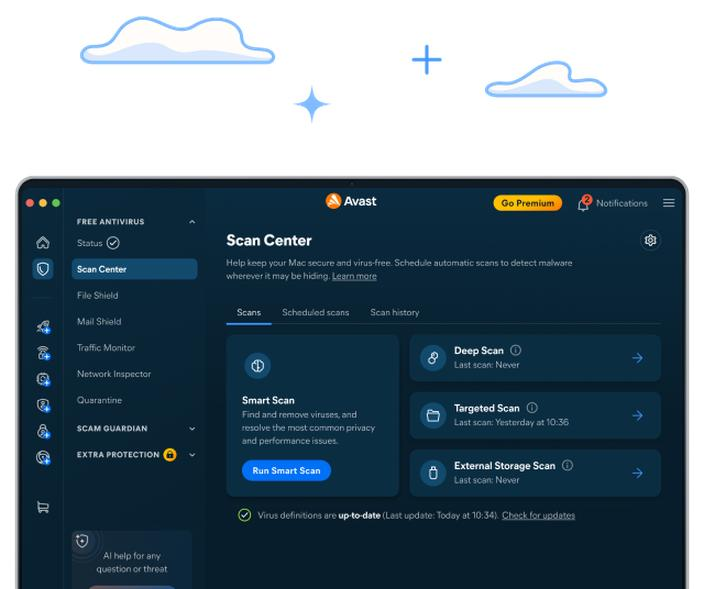Select Scan Center in the sidebar
The image size is (704, 589).
[x=134, y=269]
